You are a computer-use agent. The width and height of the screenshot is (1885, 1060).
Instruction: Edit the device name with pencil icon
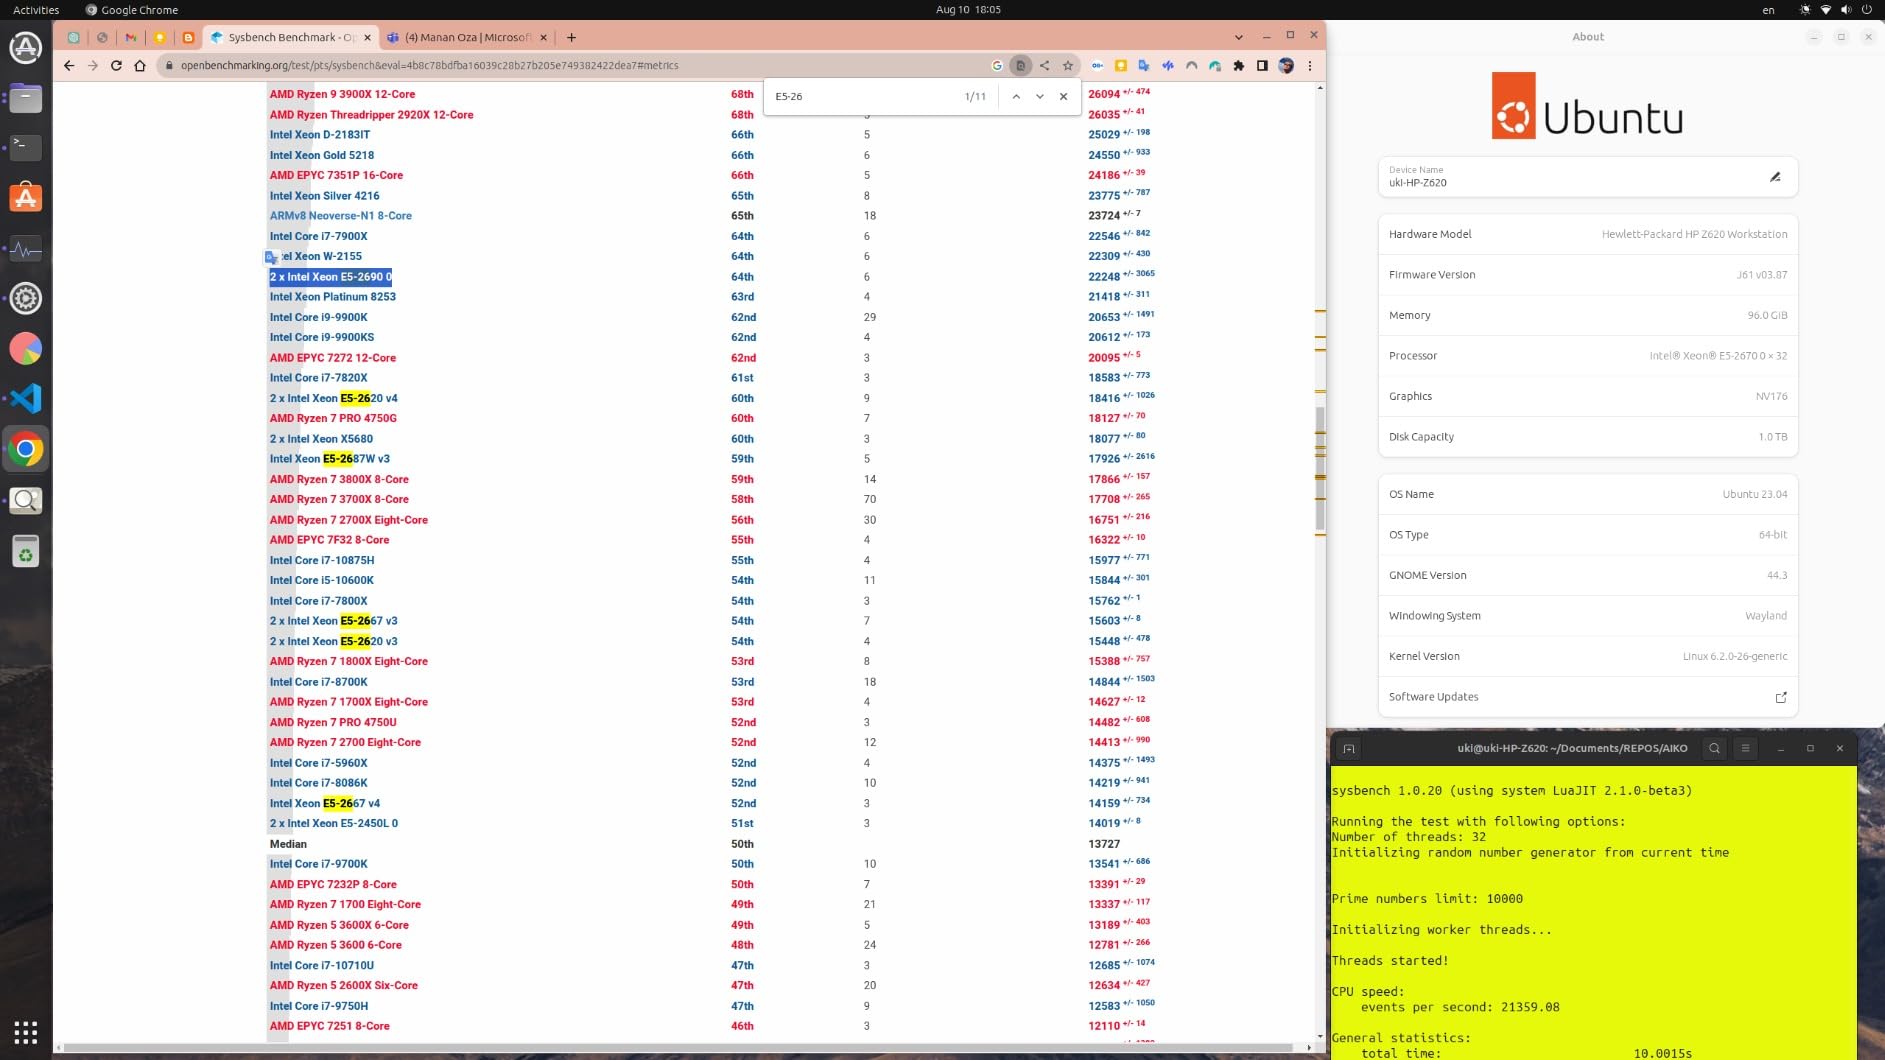tap(1775, 177)
